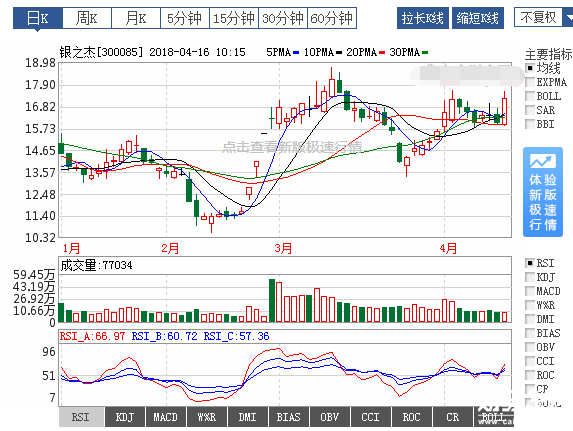Select the ROC sub-indicator radio

(530, 375)
